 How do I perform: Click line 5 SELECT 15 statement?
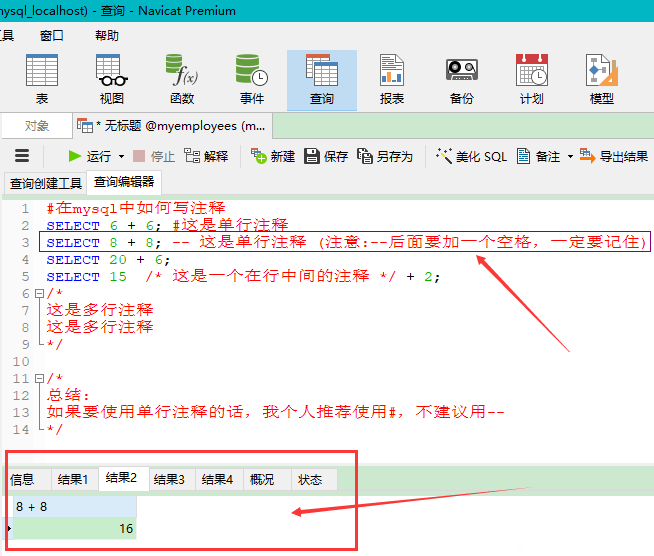tap(243, 277)
